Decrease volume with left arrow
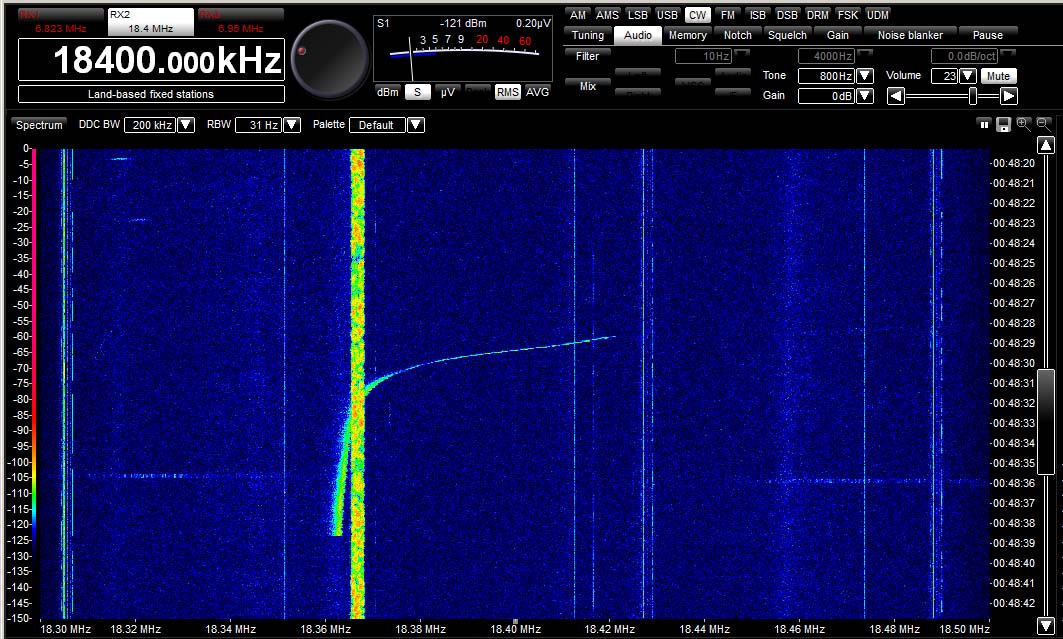Image resolution: width=1063 pixels, height=639 pixels. pos(896,96)
